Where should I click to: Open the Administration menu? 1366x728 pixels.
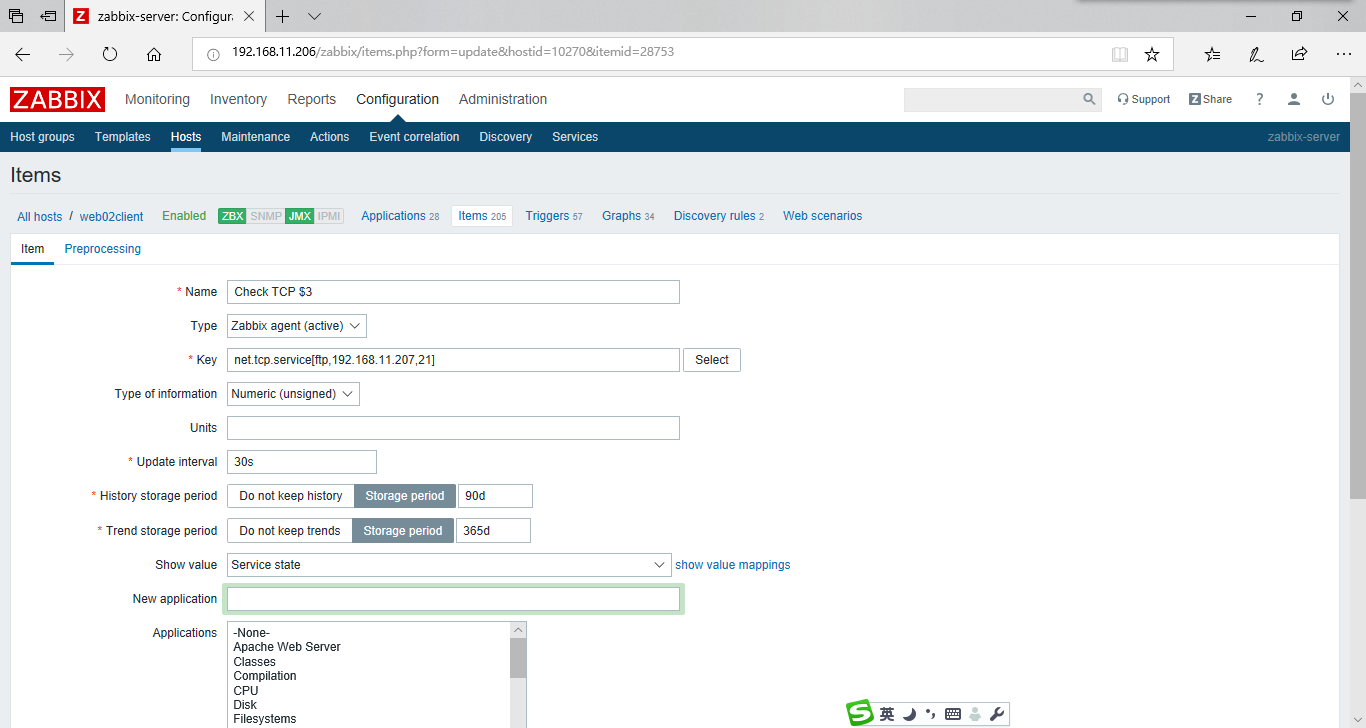pyautogui.click(x=503, y=99)
